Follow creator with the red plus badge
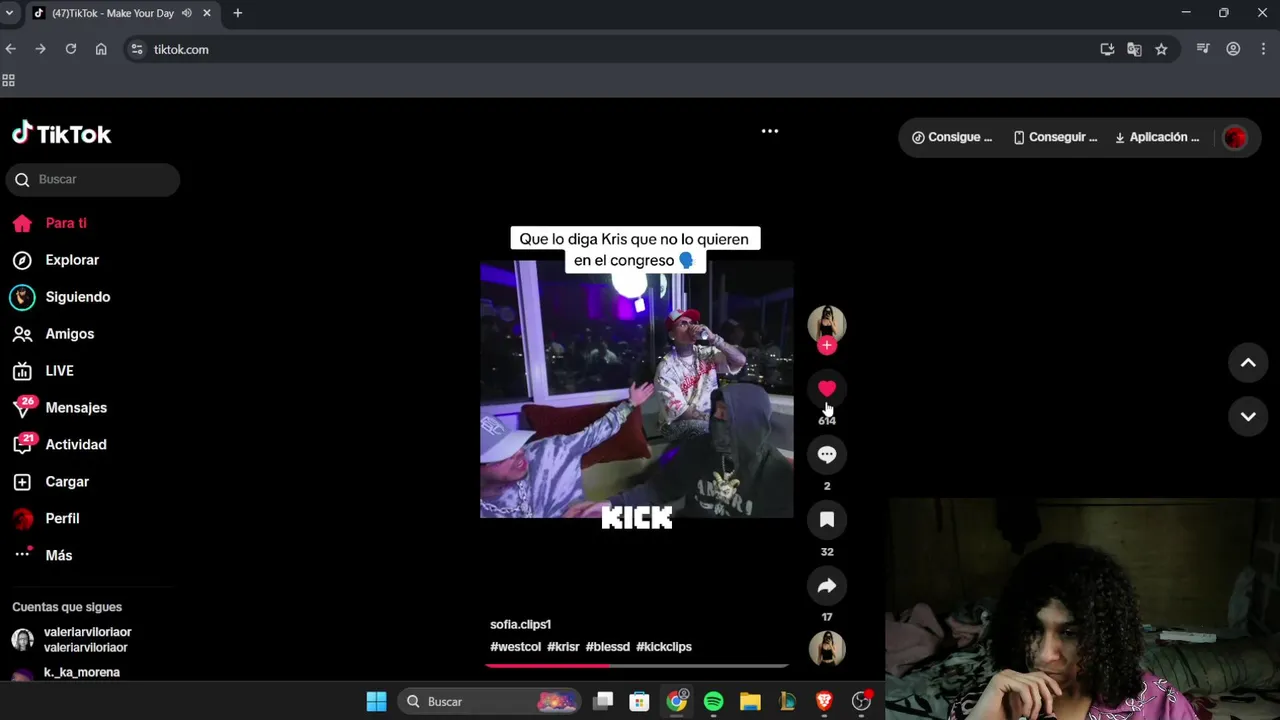The width and height of the screenshot is (1280, 720). [826, 345]
